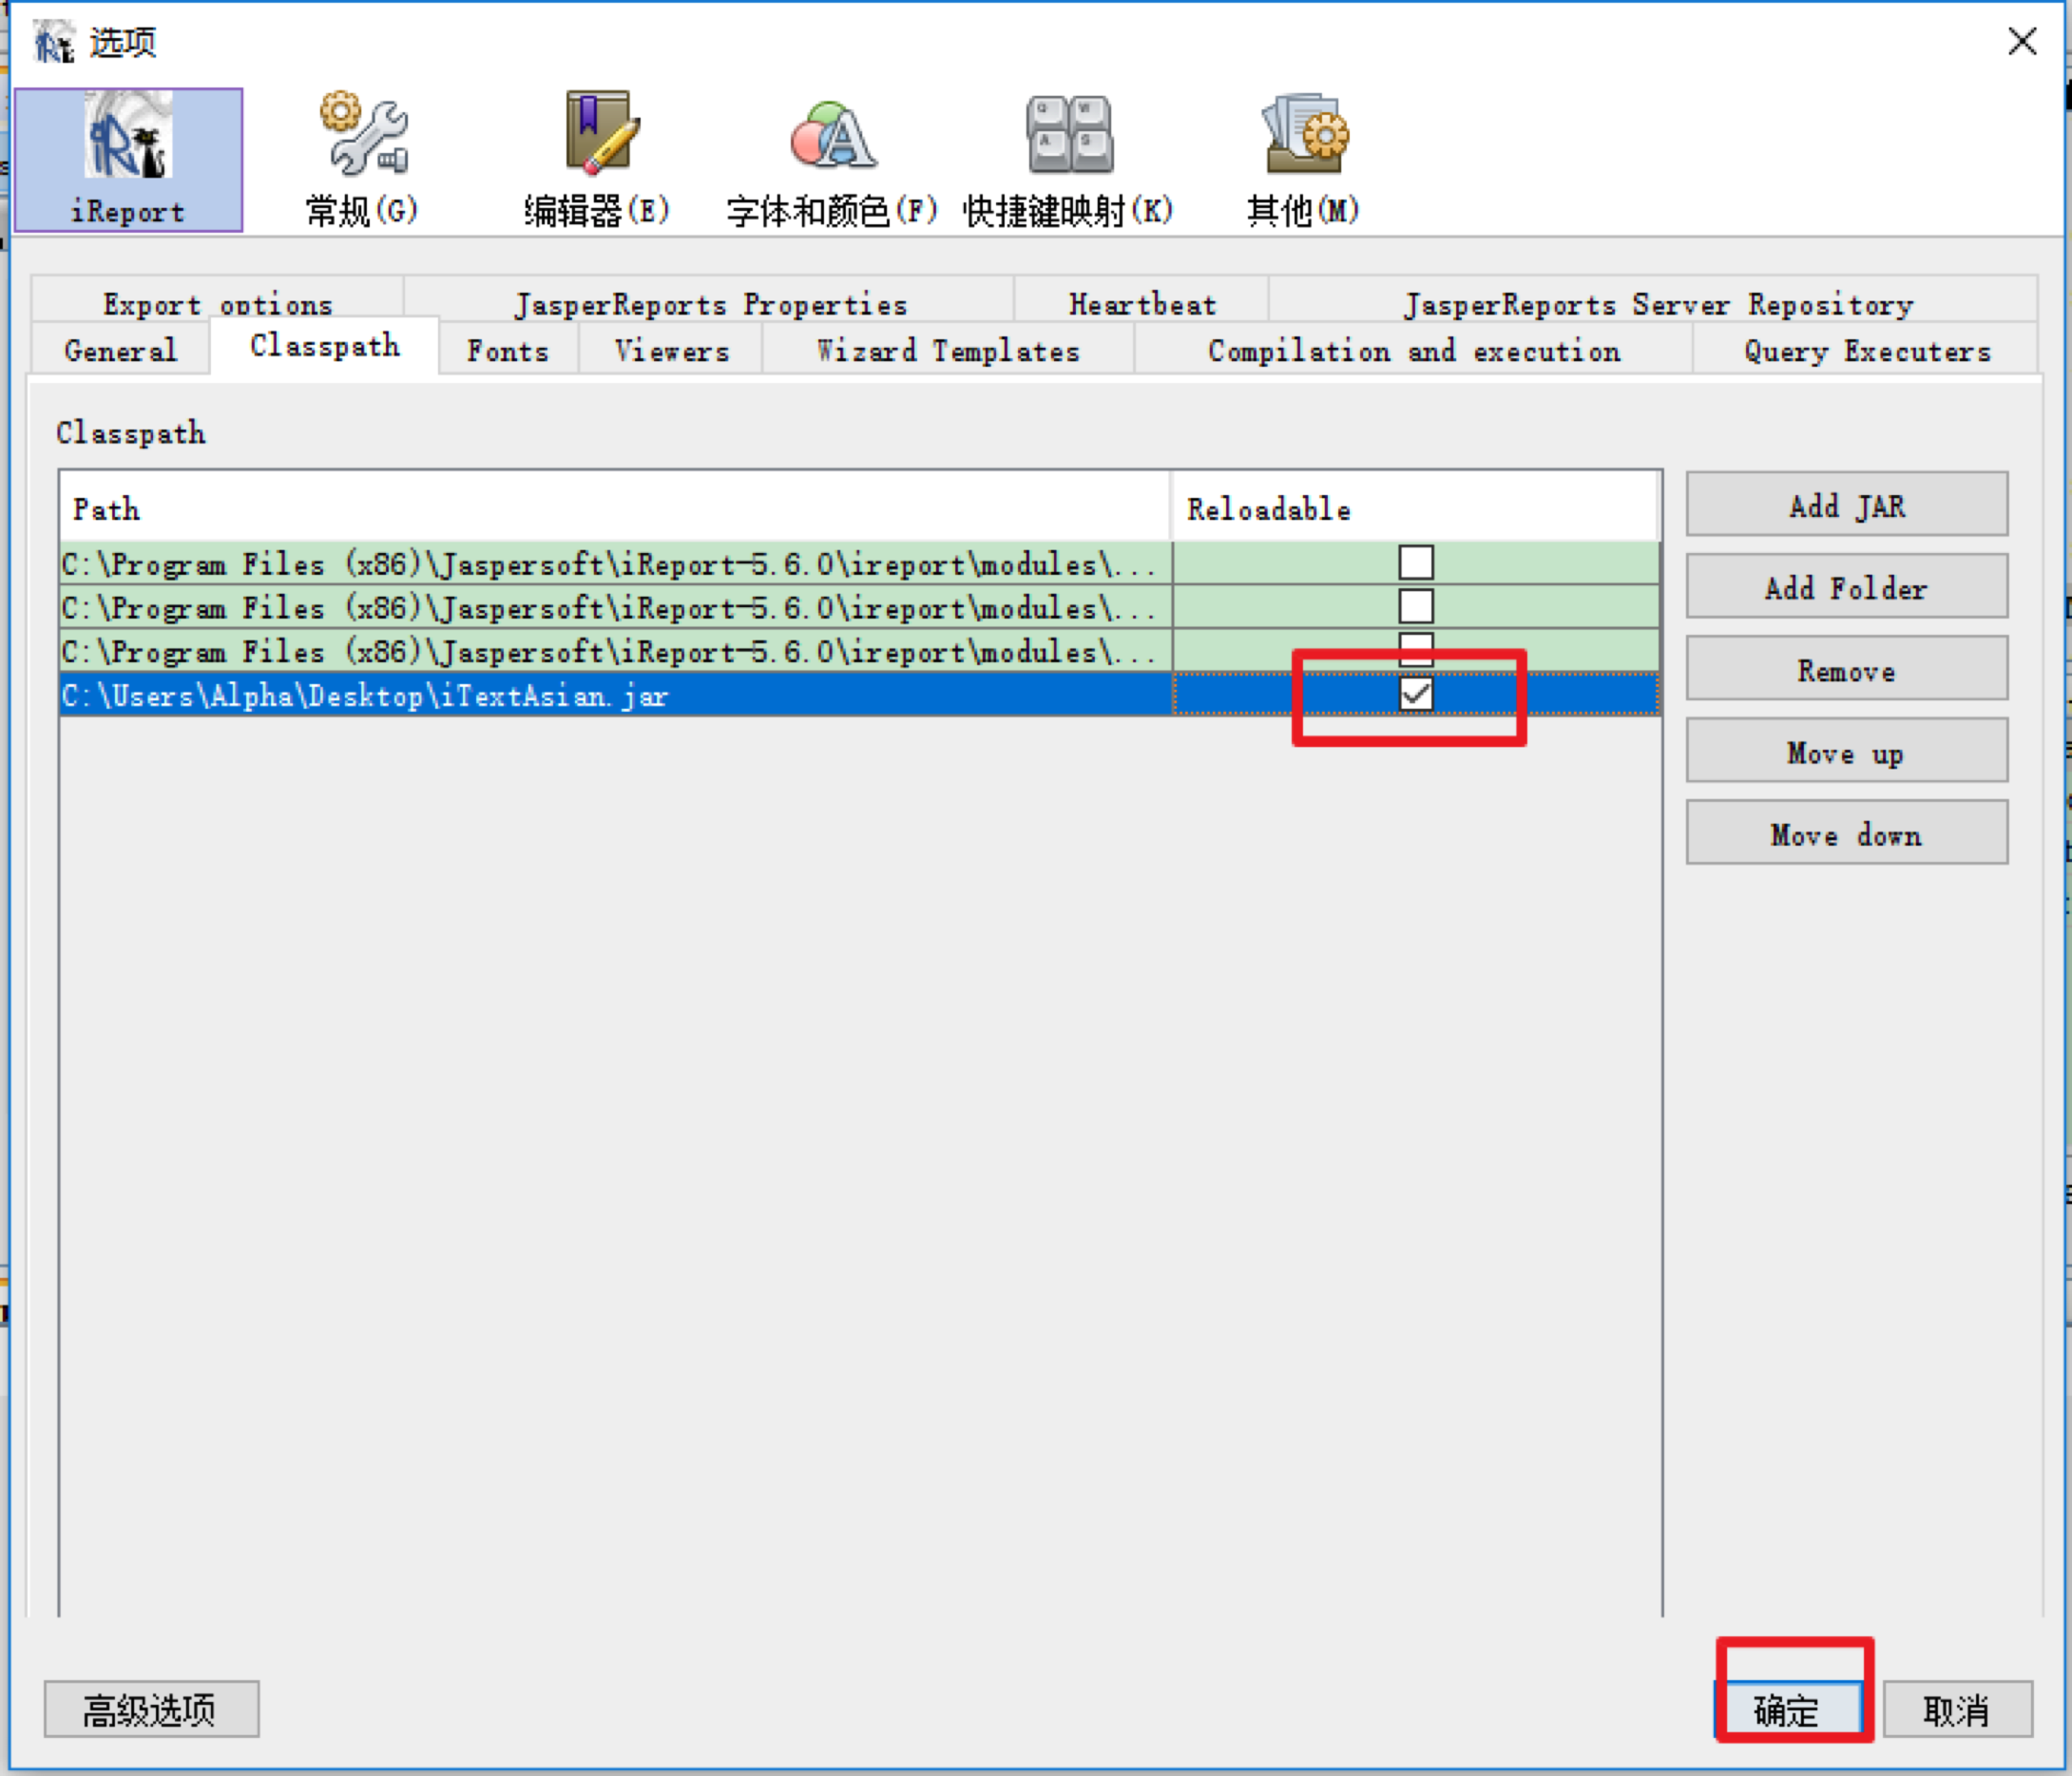This screenshot has width=2072, height=1776.
Task: Tick the Reloadable checkbox for the second classpath row
Action: [1415, 606]
